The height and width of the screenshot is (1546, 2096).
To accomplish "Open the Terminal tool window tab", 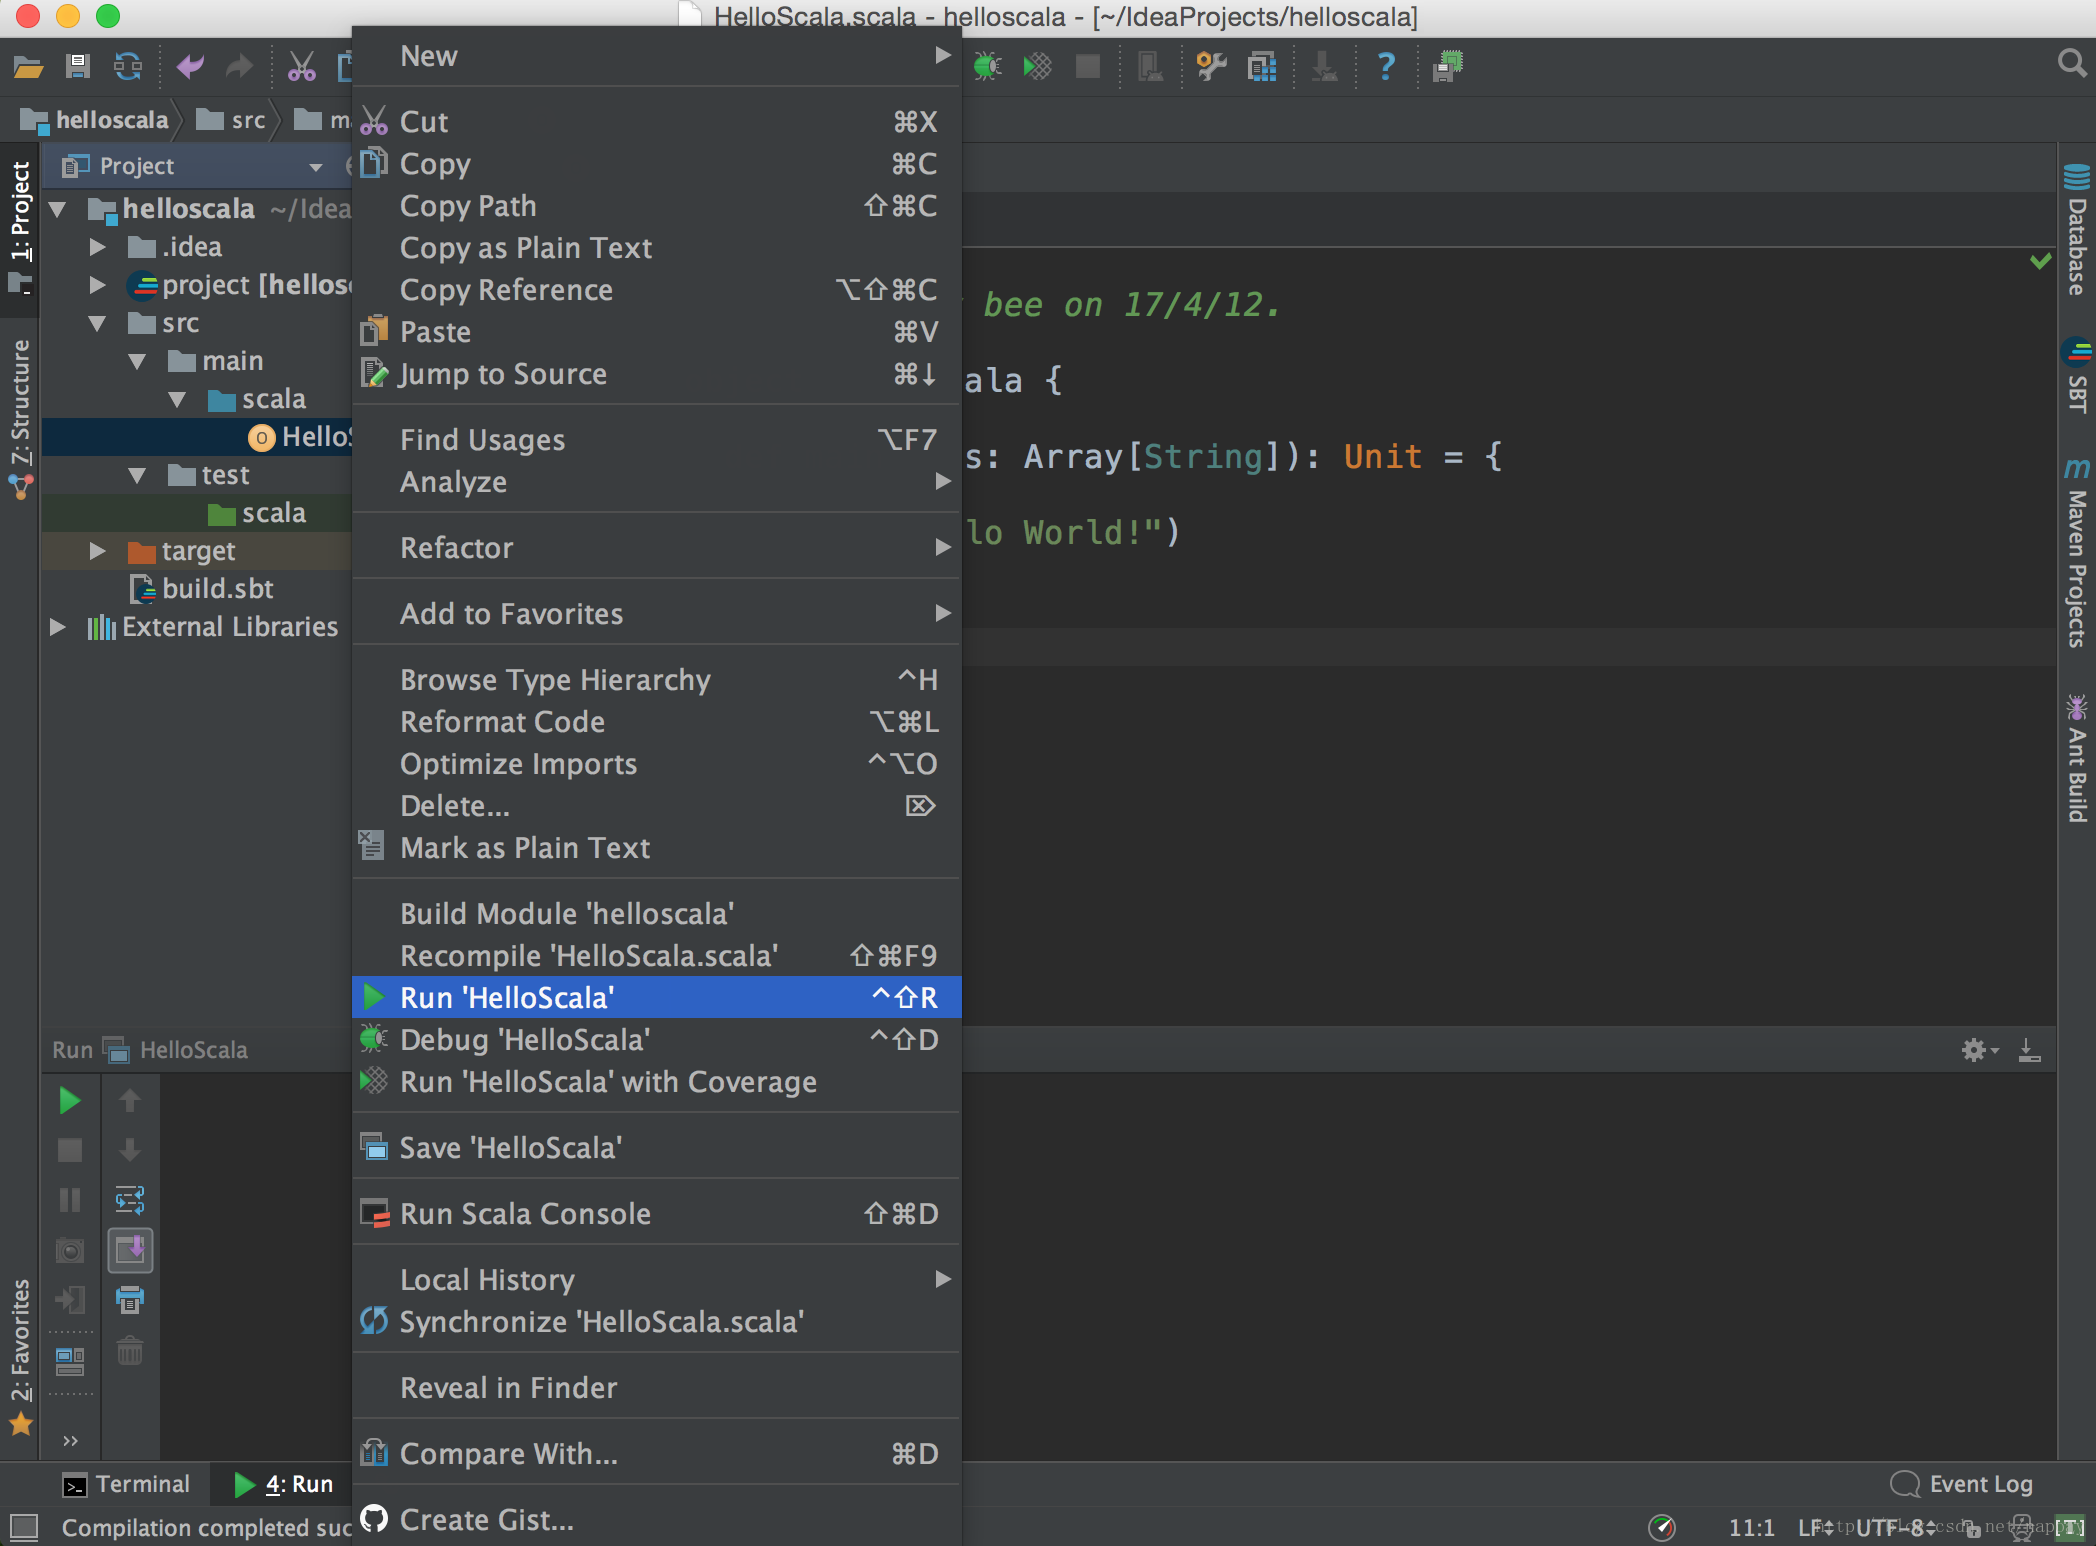I will point(126,1484).
